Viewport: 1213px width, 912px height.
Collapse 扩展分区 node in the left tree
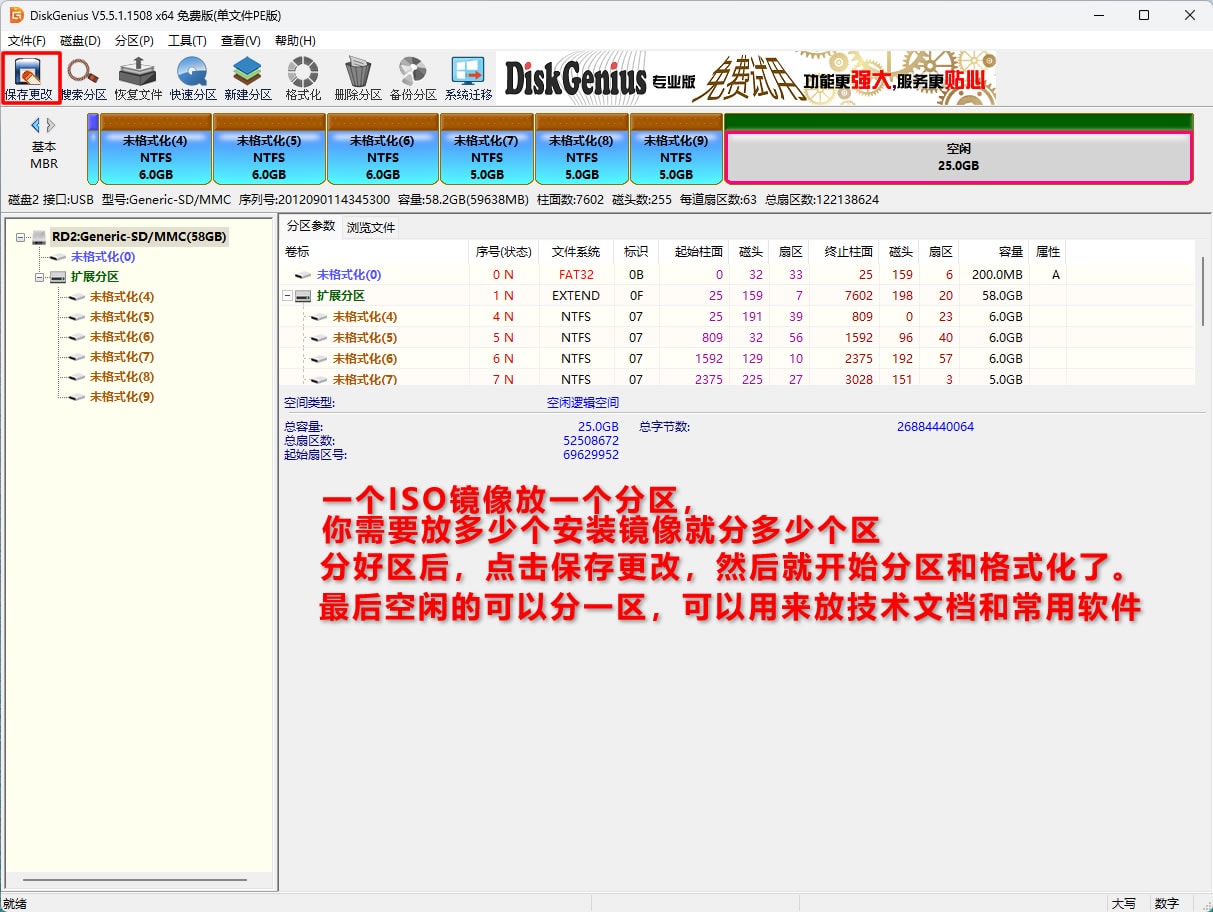click(39, 277)
